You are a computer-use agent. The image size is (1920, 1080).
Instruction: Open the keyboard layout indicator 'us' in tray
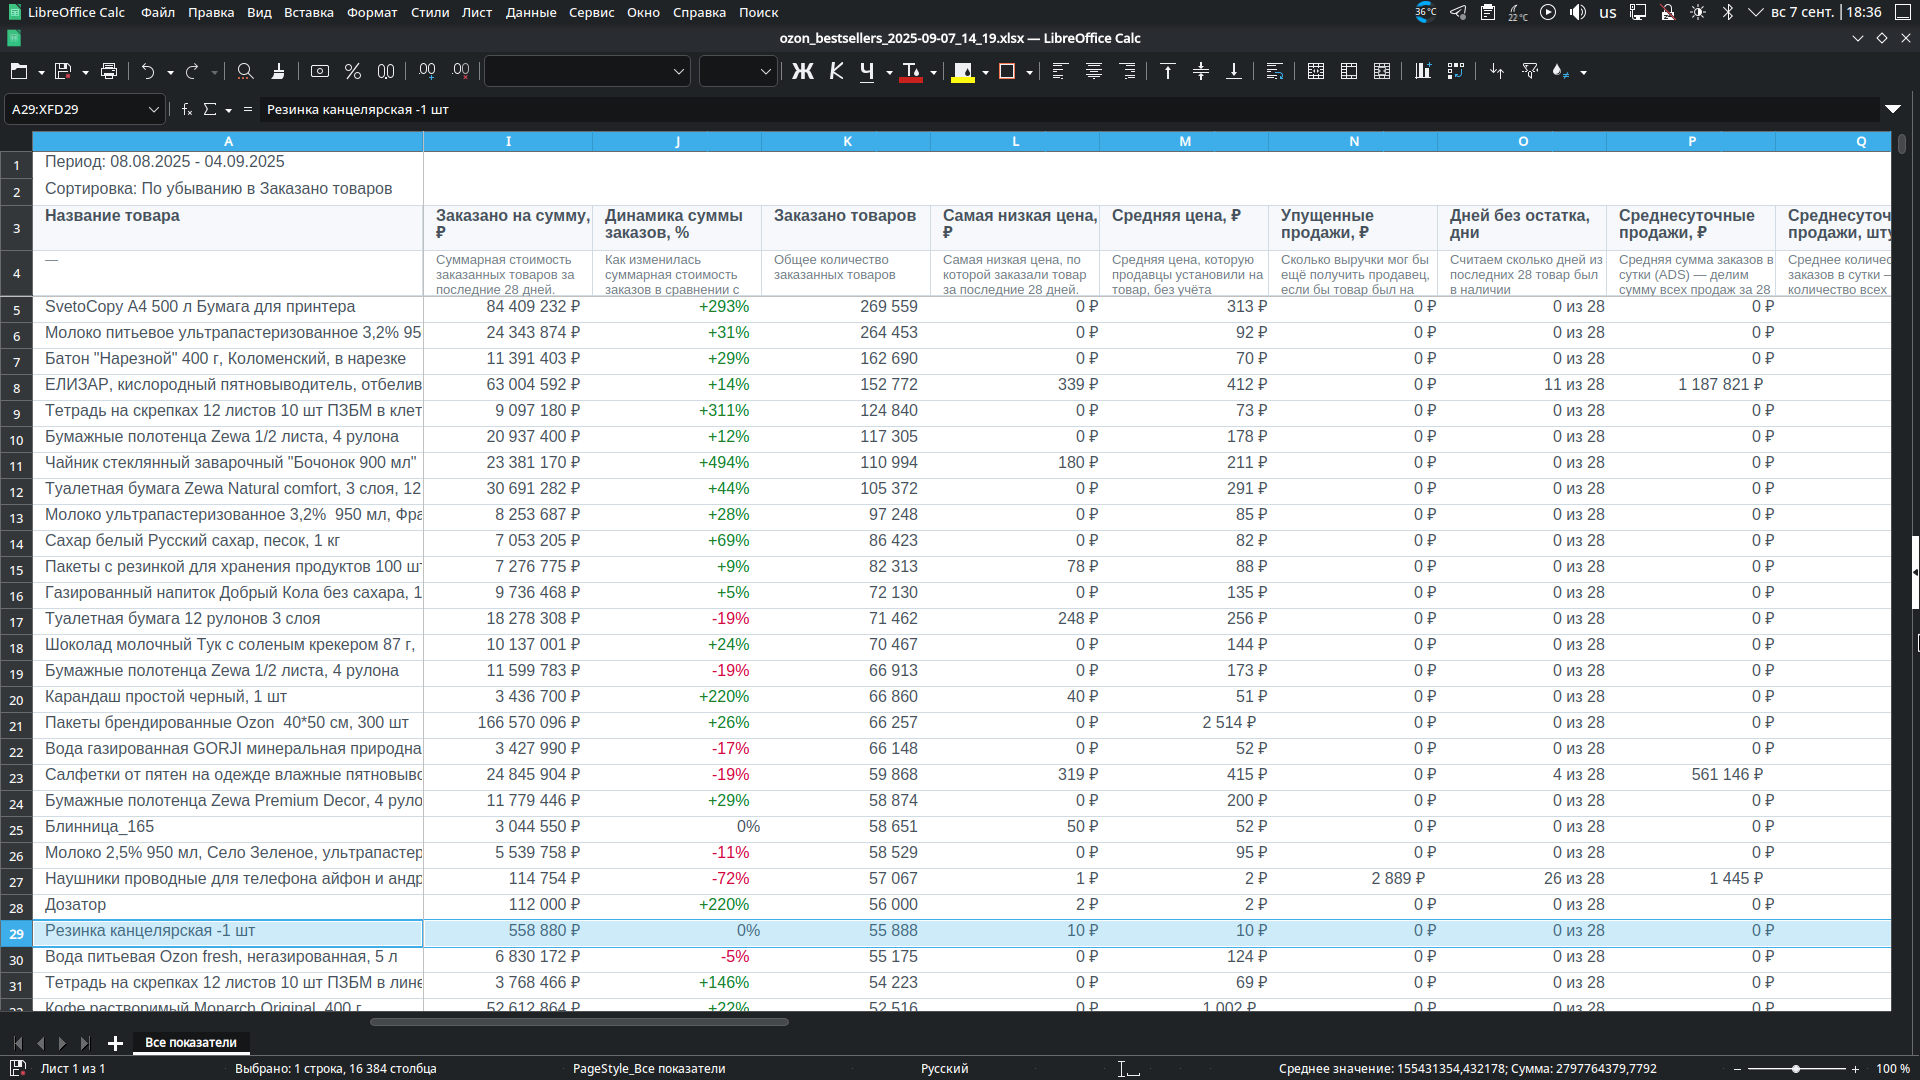[x=1607, y=12]
